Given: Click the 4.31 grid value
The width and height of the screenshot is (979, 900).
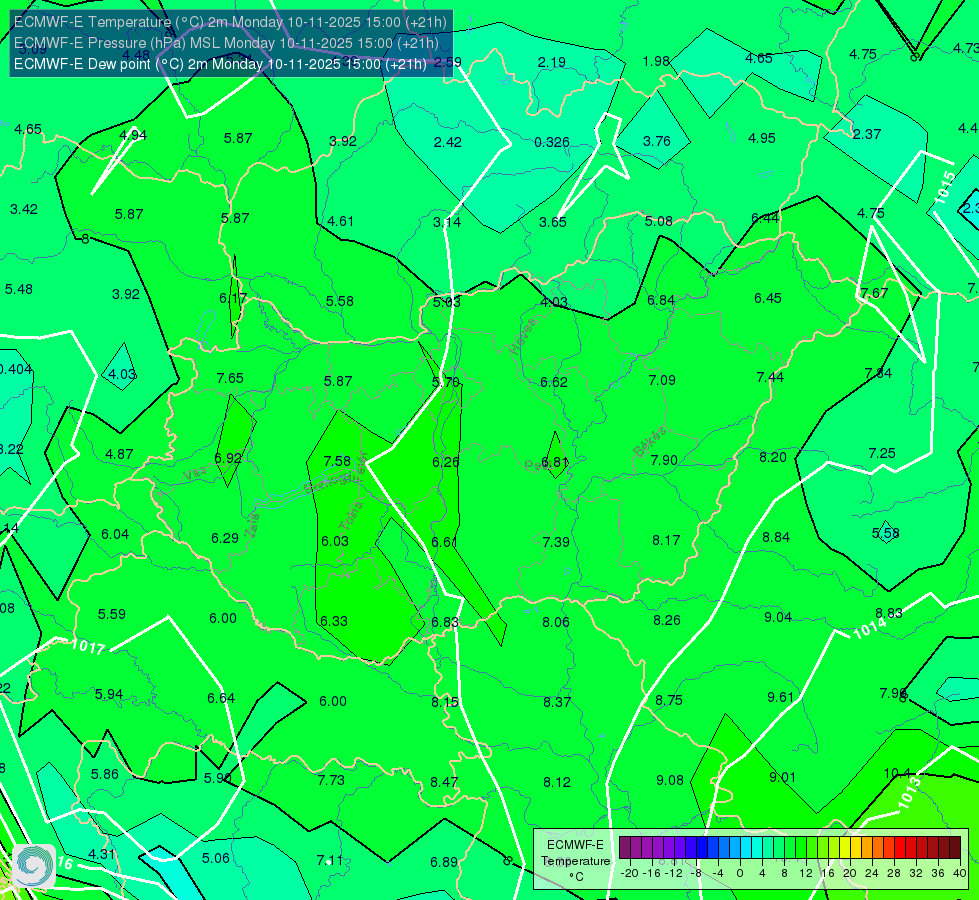Looking at the screenshot, I should point(101,854).
